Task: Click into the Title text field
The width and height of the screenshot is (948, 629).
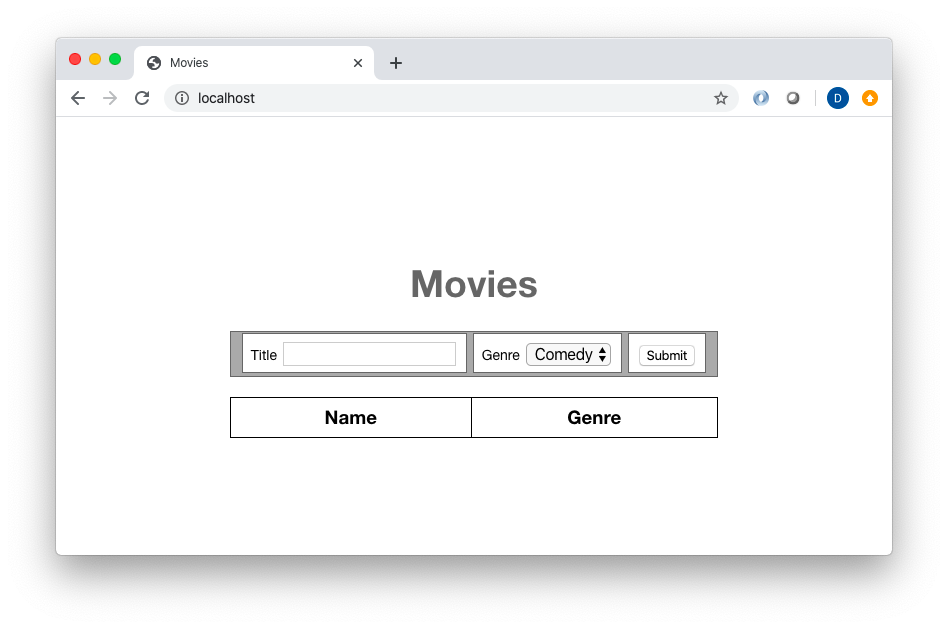Action: [369, 354]
